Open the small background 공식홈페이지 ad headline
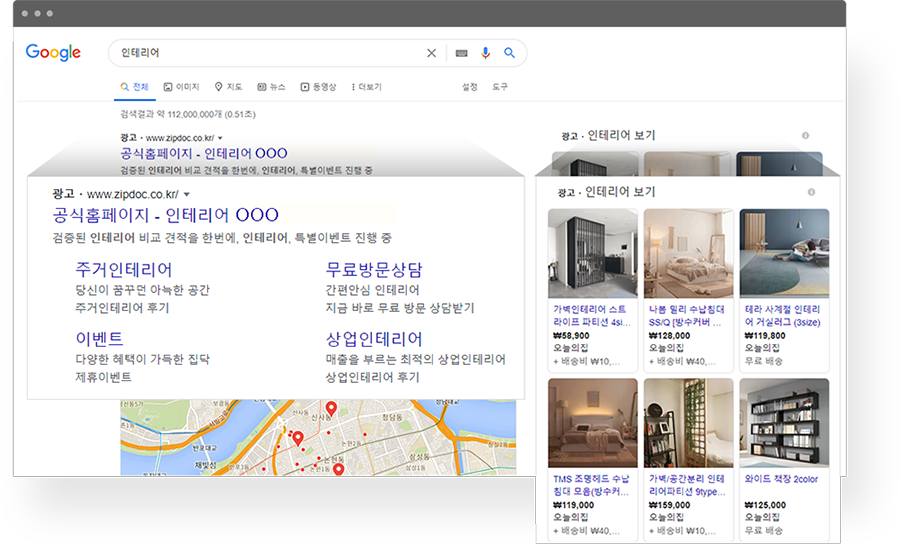This screenshot has width=900, height=545. (204, 153)
